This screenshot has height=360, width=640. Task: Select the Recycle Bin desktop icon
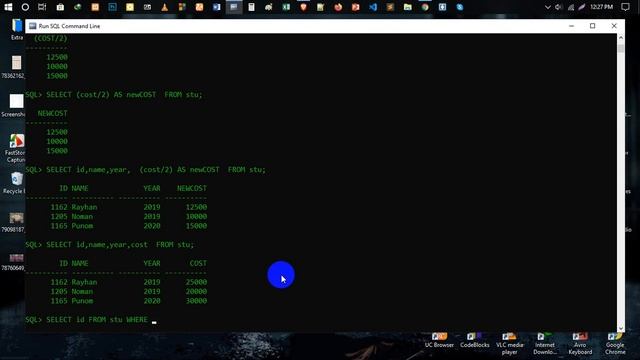[15, 182]
